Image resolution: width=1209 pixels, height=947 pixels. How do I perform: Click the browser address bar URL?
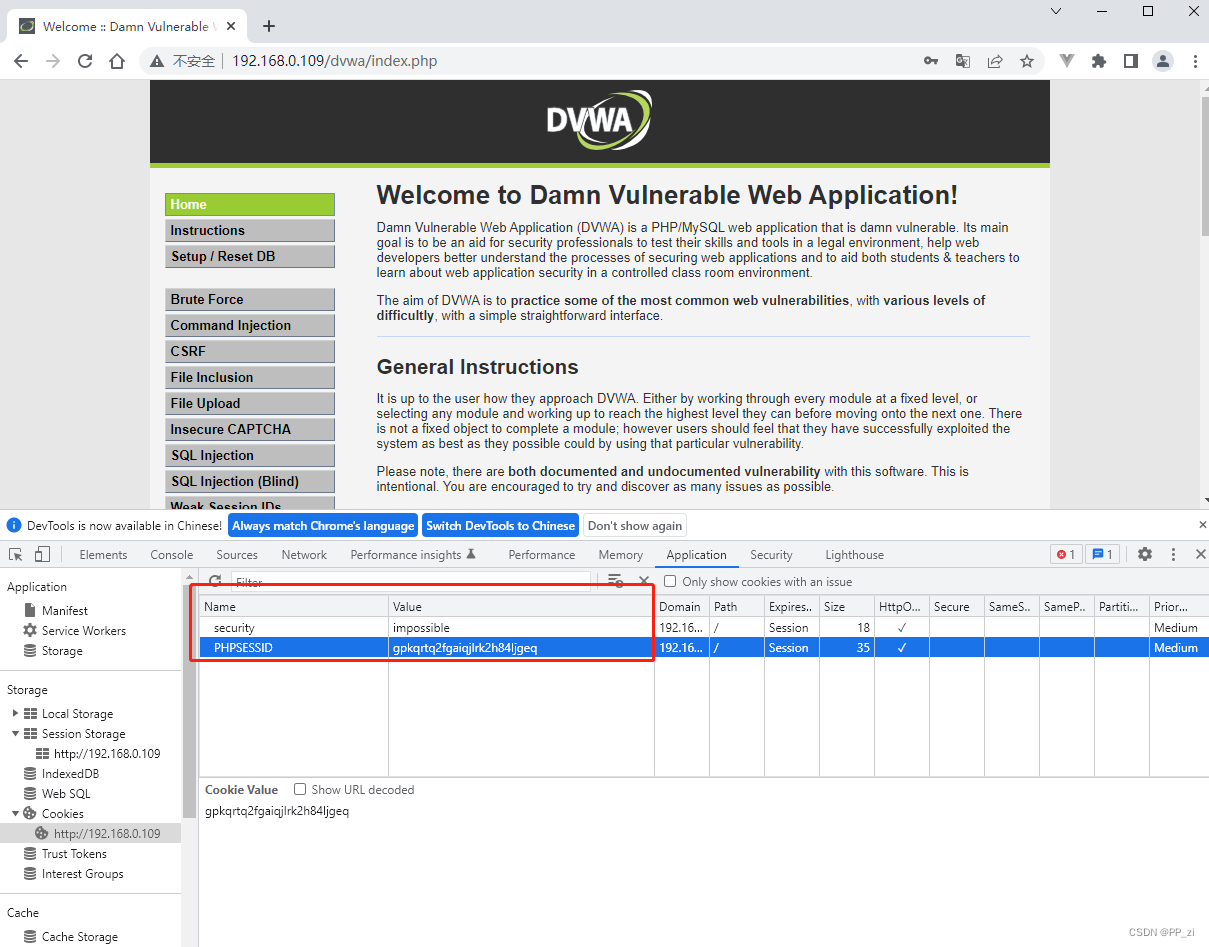[x=334, y=61]
